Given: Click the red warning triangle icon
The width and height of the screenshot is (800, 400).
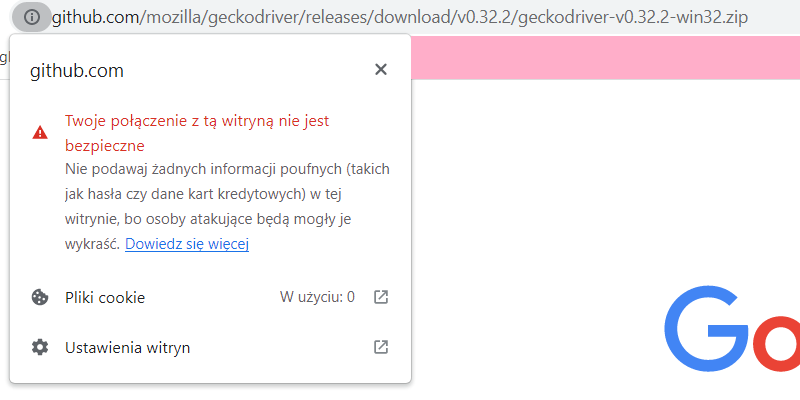Looking at the screenshot, I should (40, 133).
